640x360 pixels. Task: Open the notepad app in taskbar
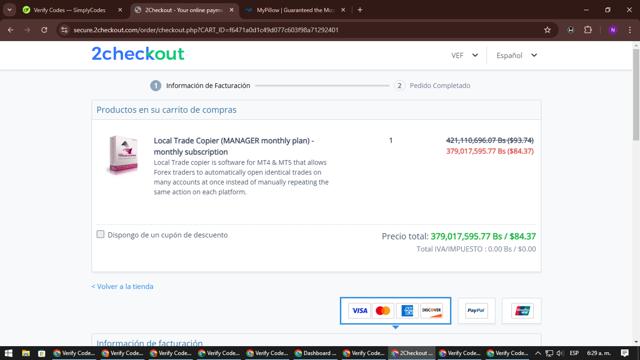[x=41, y=353]
